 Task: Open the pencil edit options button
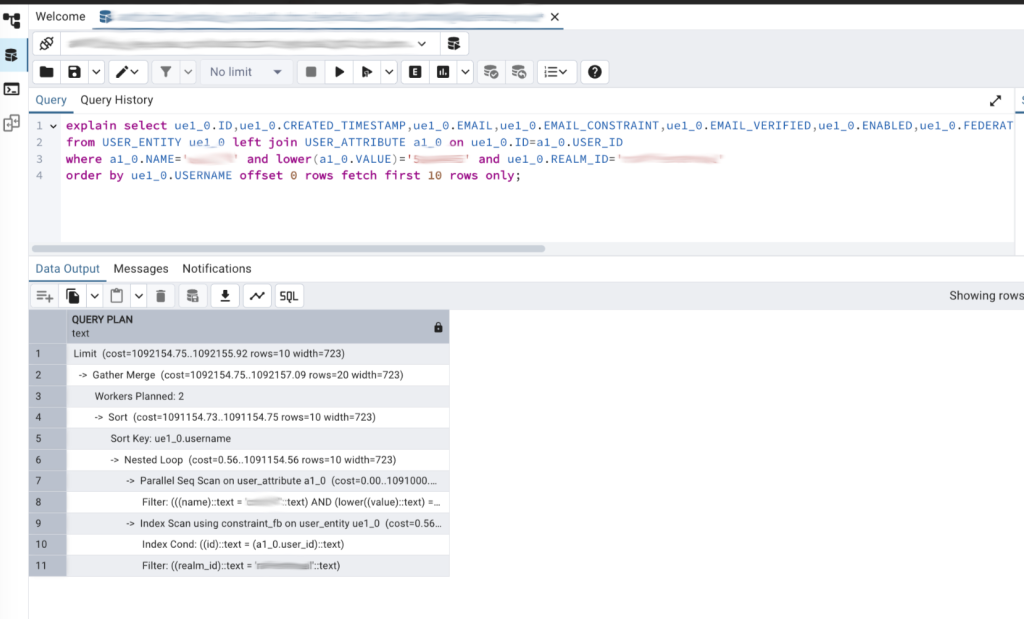click(x=127, y=72)
